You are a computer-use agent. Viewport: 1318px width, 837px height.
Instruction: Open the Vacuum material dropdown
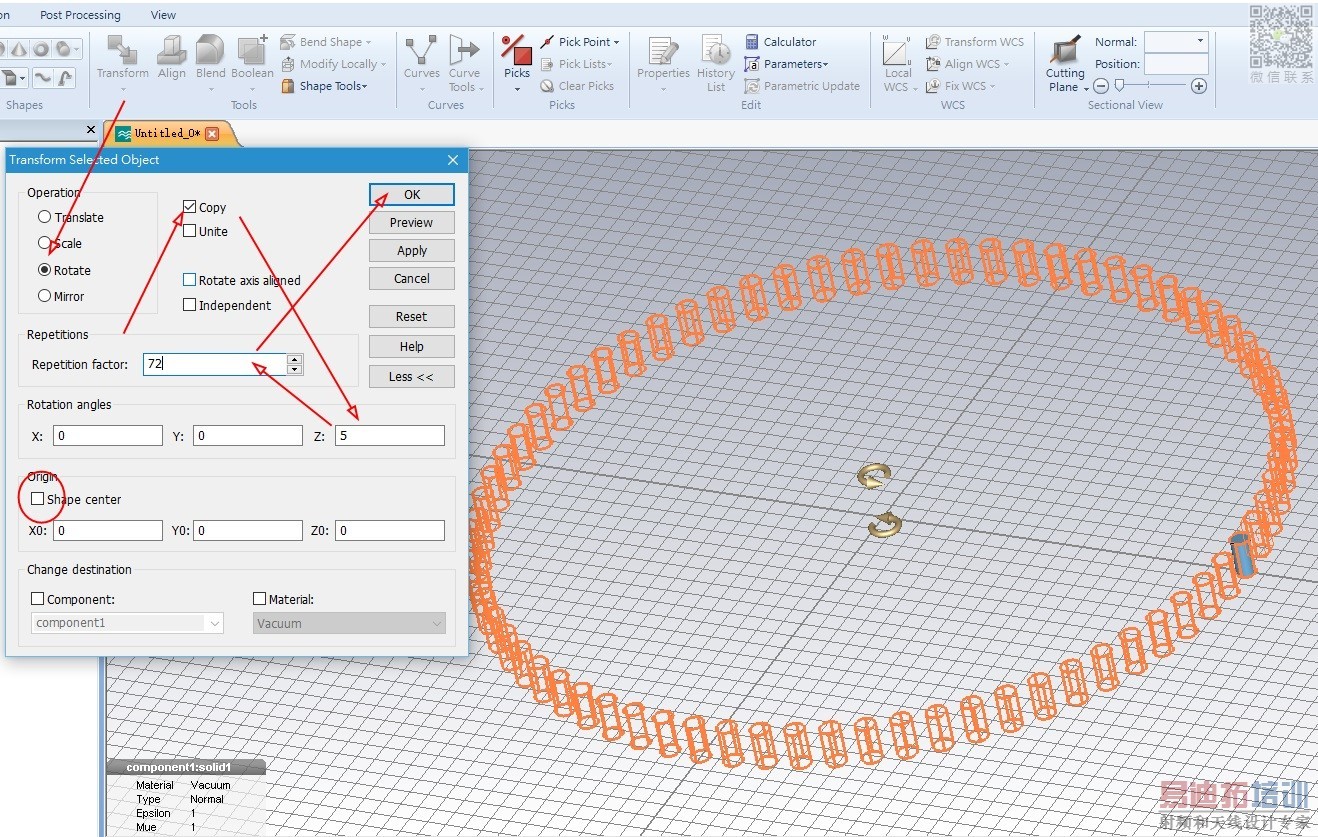click(x=348, y=623)
